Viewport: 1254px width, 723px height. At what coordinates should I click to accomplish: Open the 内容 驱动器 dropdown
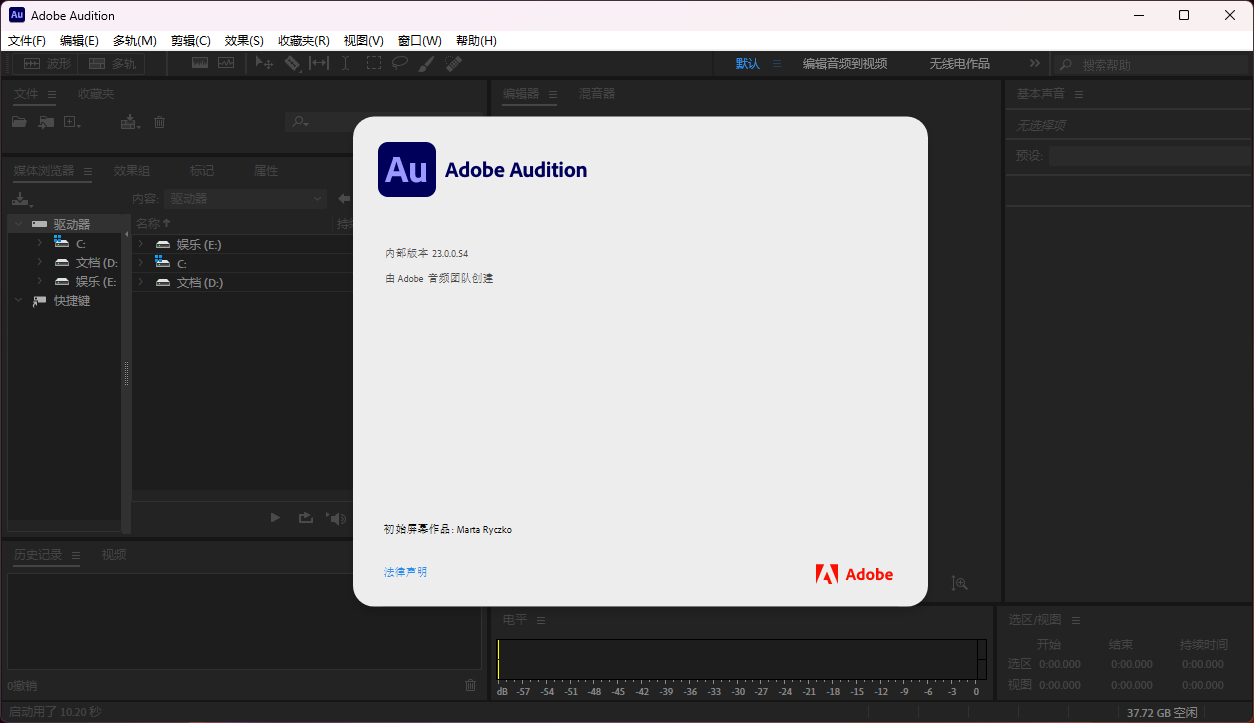[x=246, y=198]
